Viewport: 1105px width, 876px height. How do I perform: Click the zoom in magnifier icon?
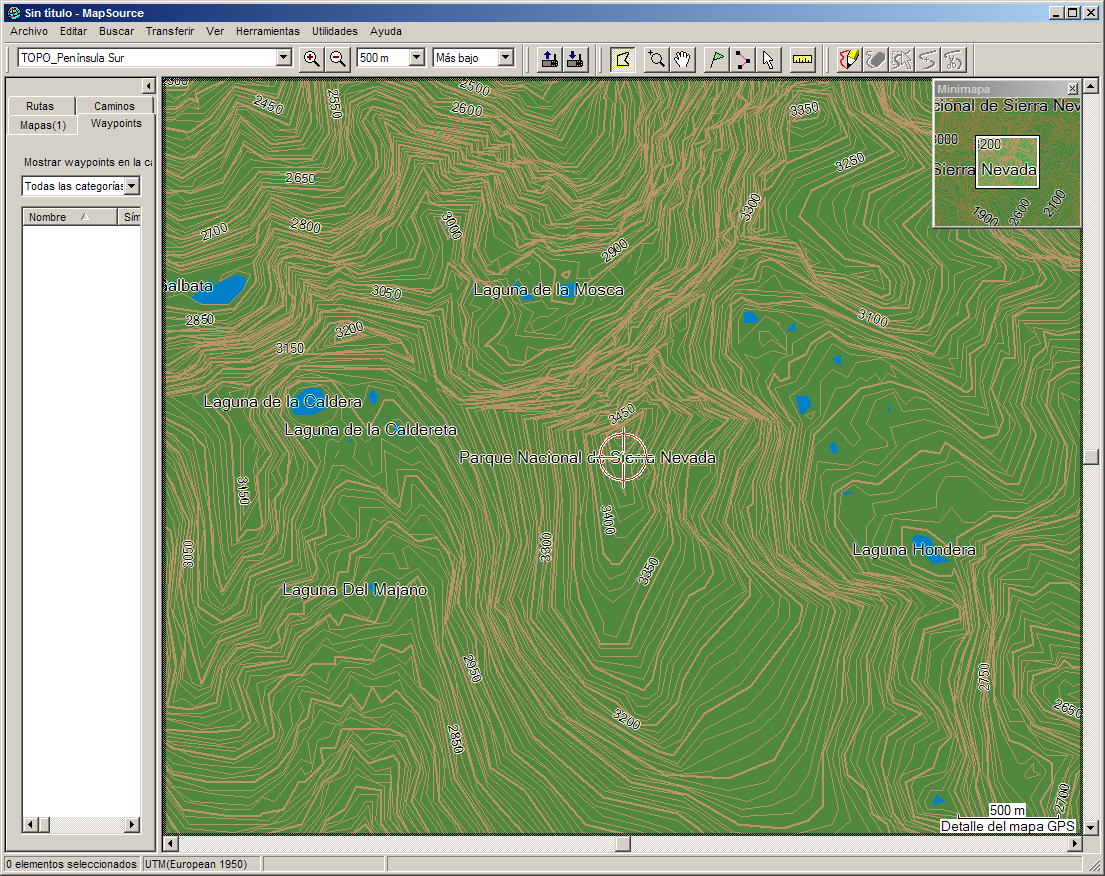click(x=311, y=59)
